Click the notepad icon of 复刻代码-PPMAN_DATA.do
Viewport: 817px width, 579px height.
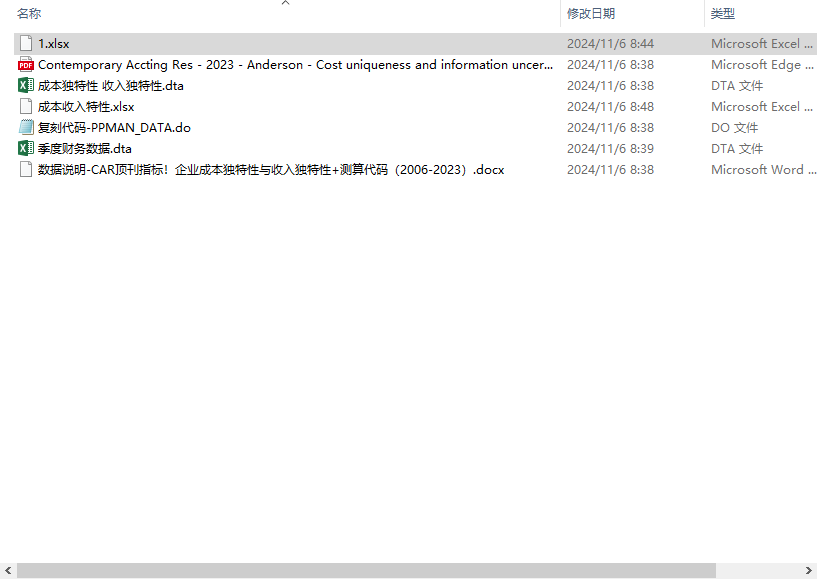tap(26, 128)
